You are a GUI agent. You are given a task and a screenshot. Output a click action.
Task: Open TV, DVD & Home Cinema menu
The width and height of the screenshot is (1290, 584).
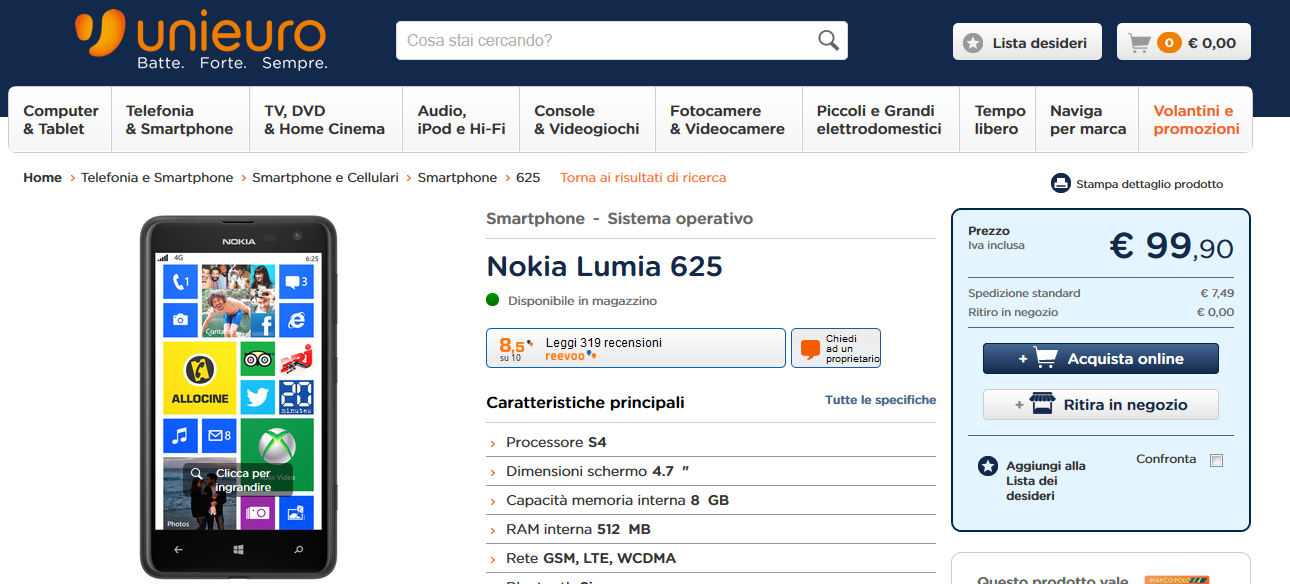(325, 120)
